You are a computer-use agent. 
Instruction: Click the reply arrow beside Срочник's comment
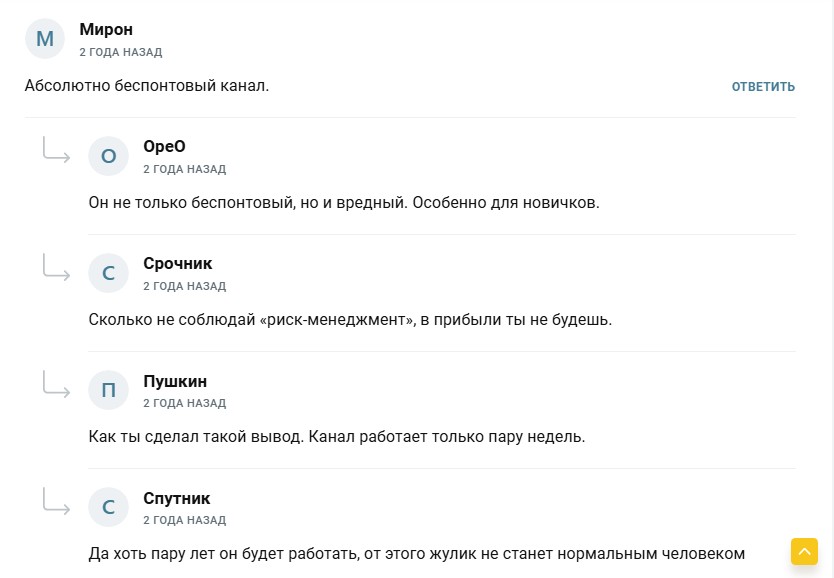[x=56, y=266]
